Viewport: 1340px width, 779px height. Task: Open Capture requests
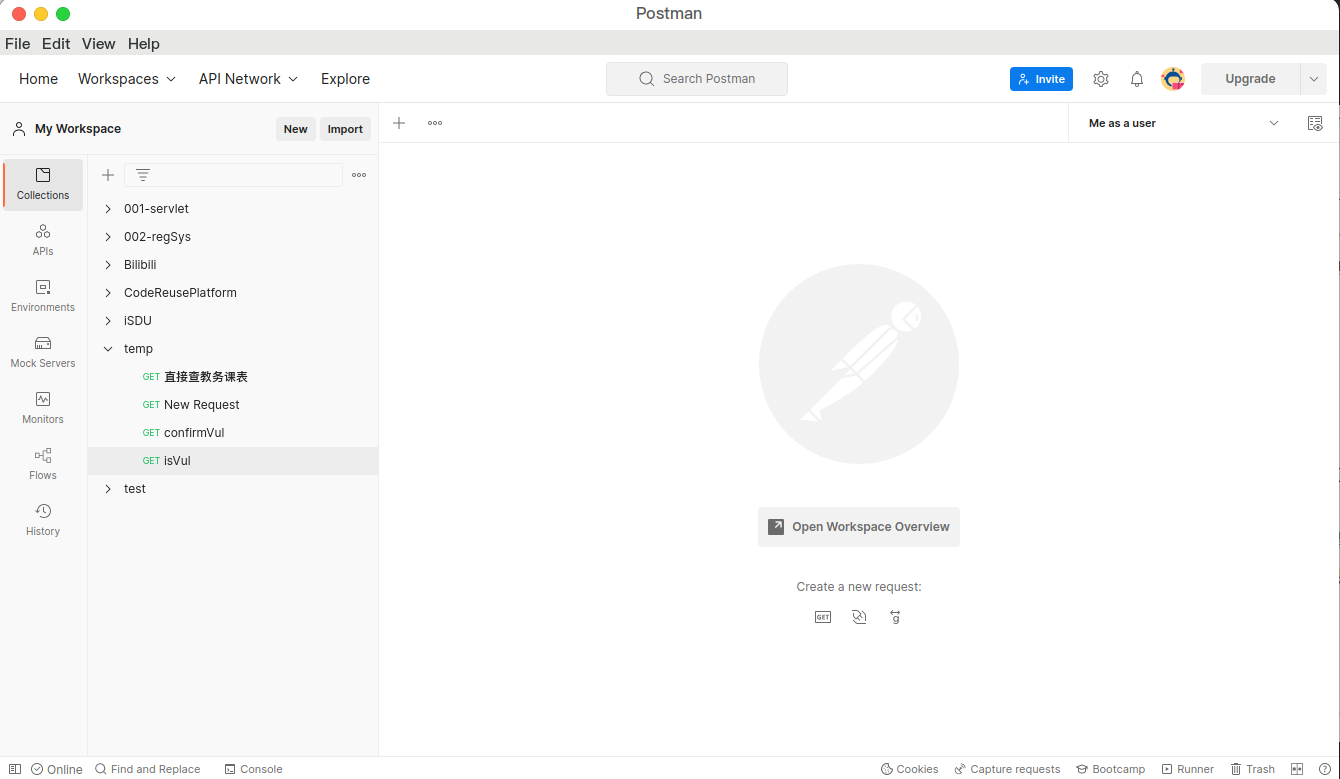pos(1007,769)
